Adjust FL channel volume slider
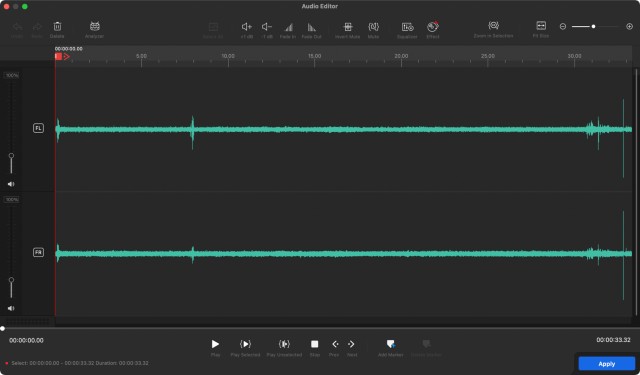 click(x=11, y=155)
